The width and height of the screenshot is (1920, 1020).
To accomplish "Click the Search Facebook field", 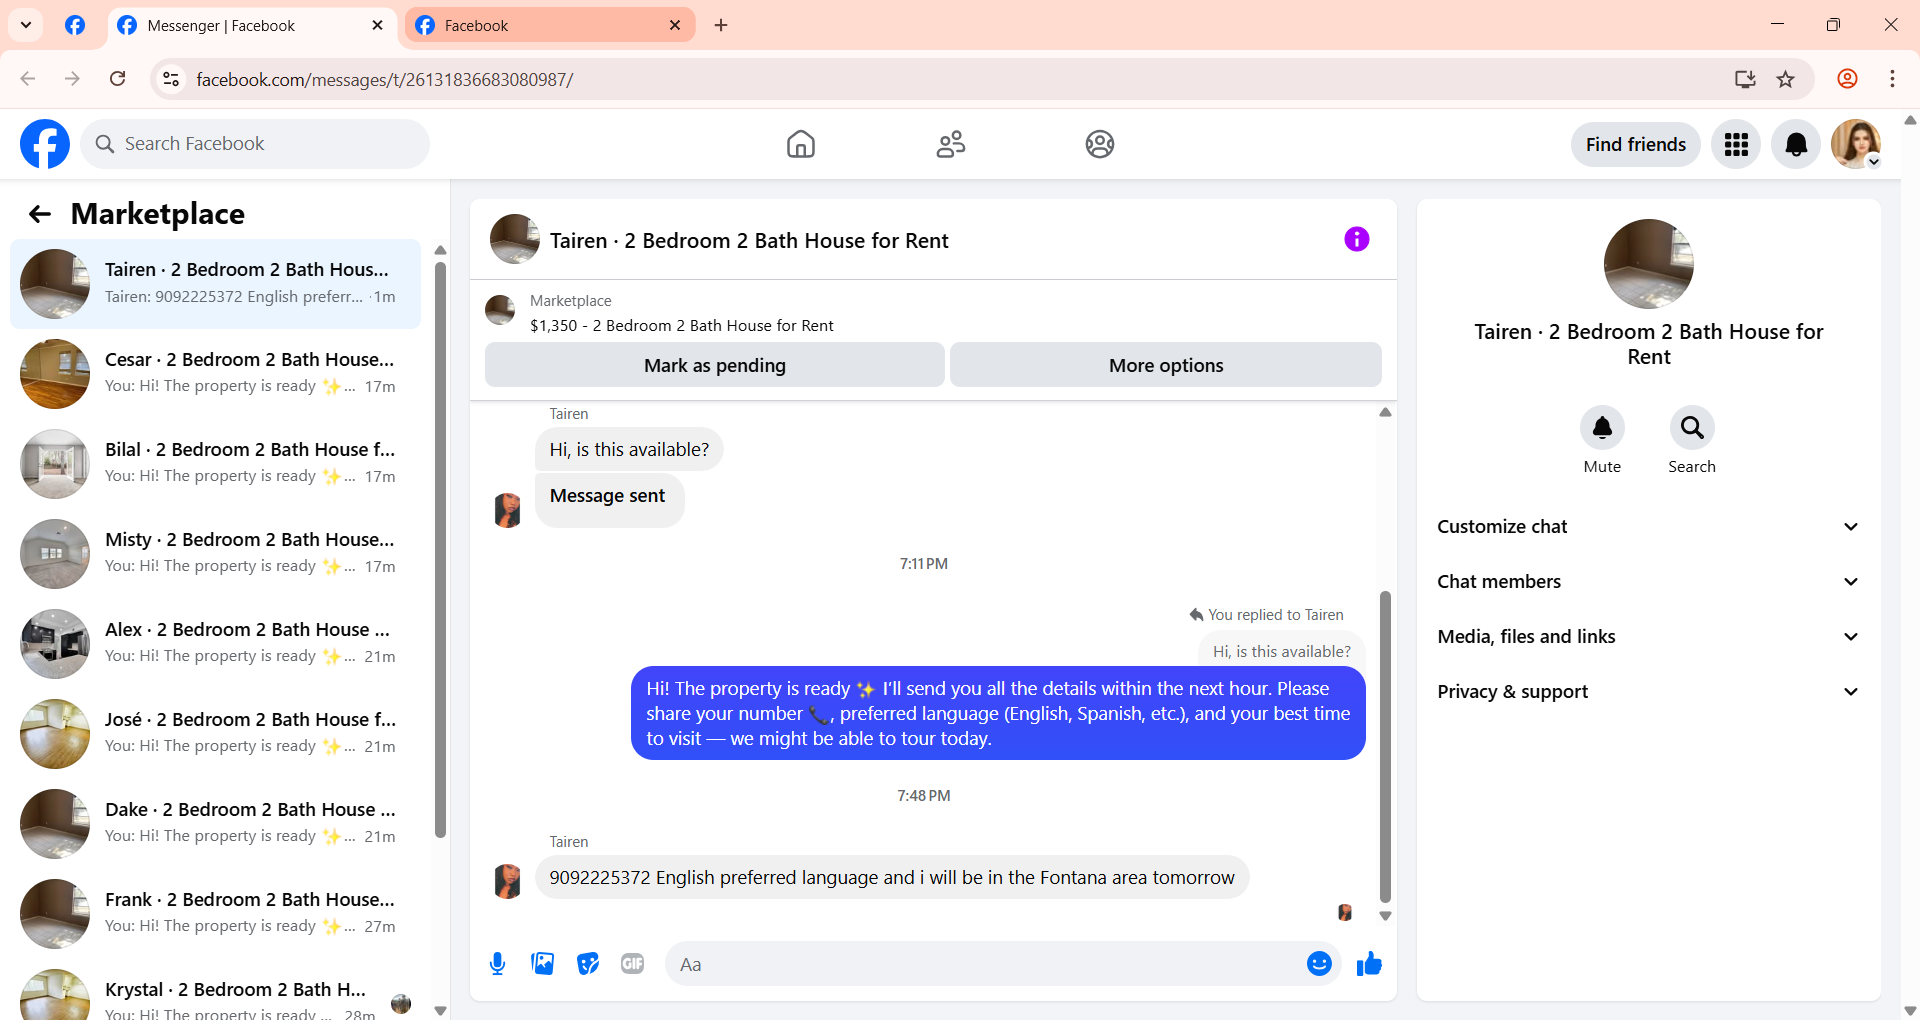I will [x=255, y=144].
